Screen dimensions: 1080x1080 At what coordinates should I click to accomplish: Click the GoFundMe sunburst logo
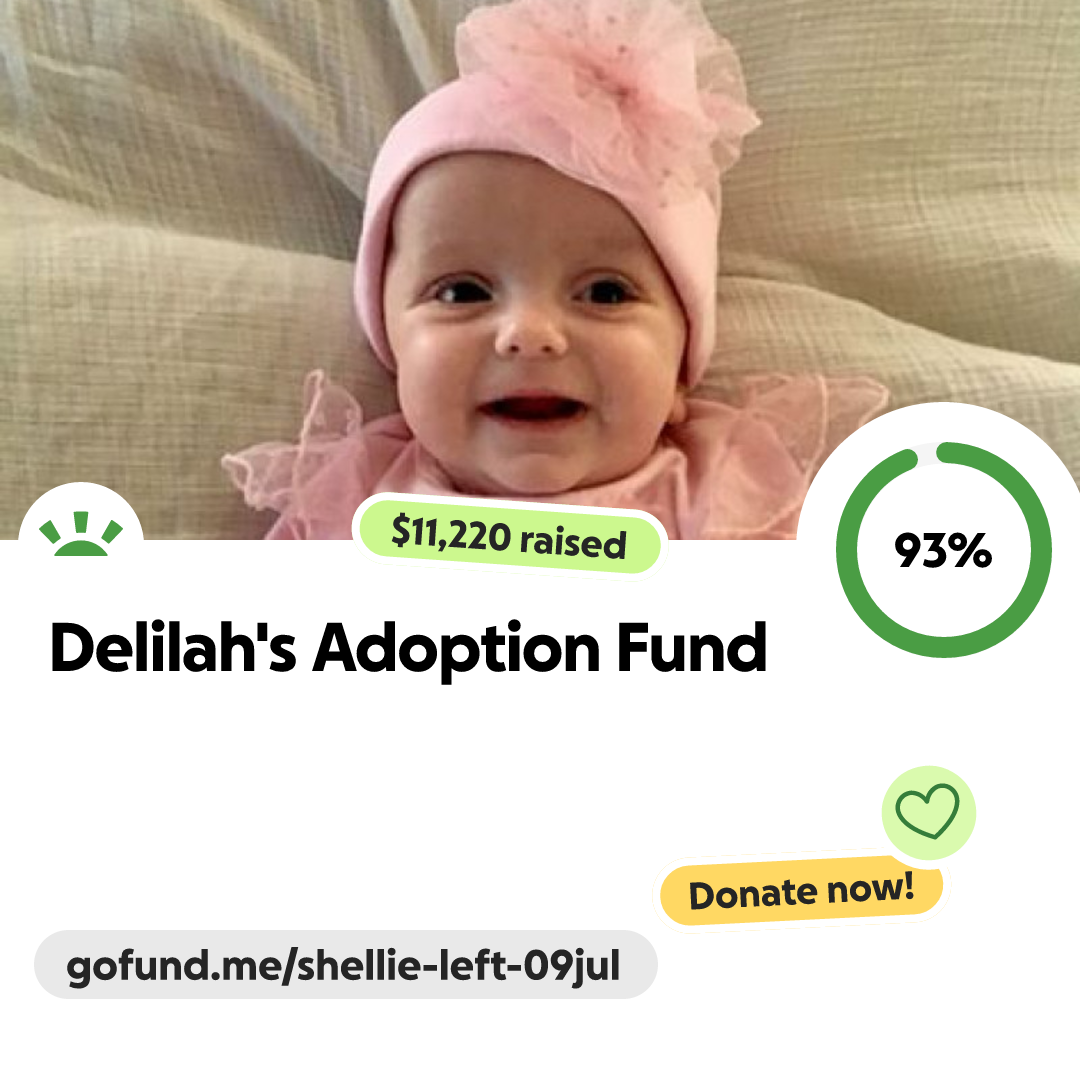coord(81,534)
